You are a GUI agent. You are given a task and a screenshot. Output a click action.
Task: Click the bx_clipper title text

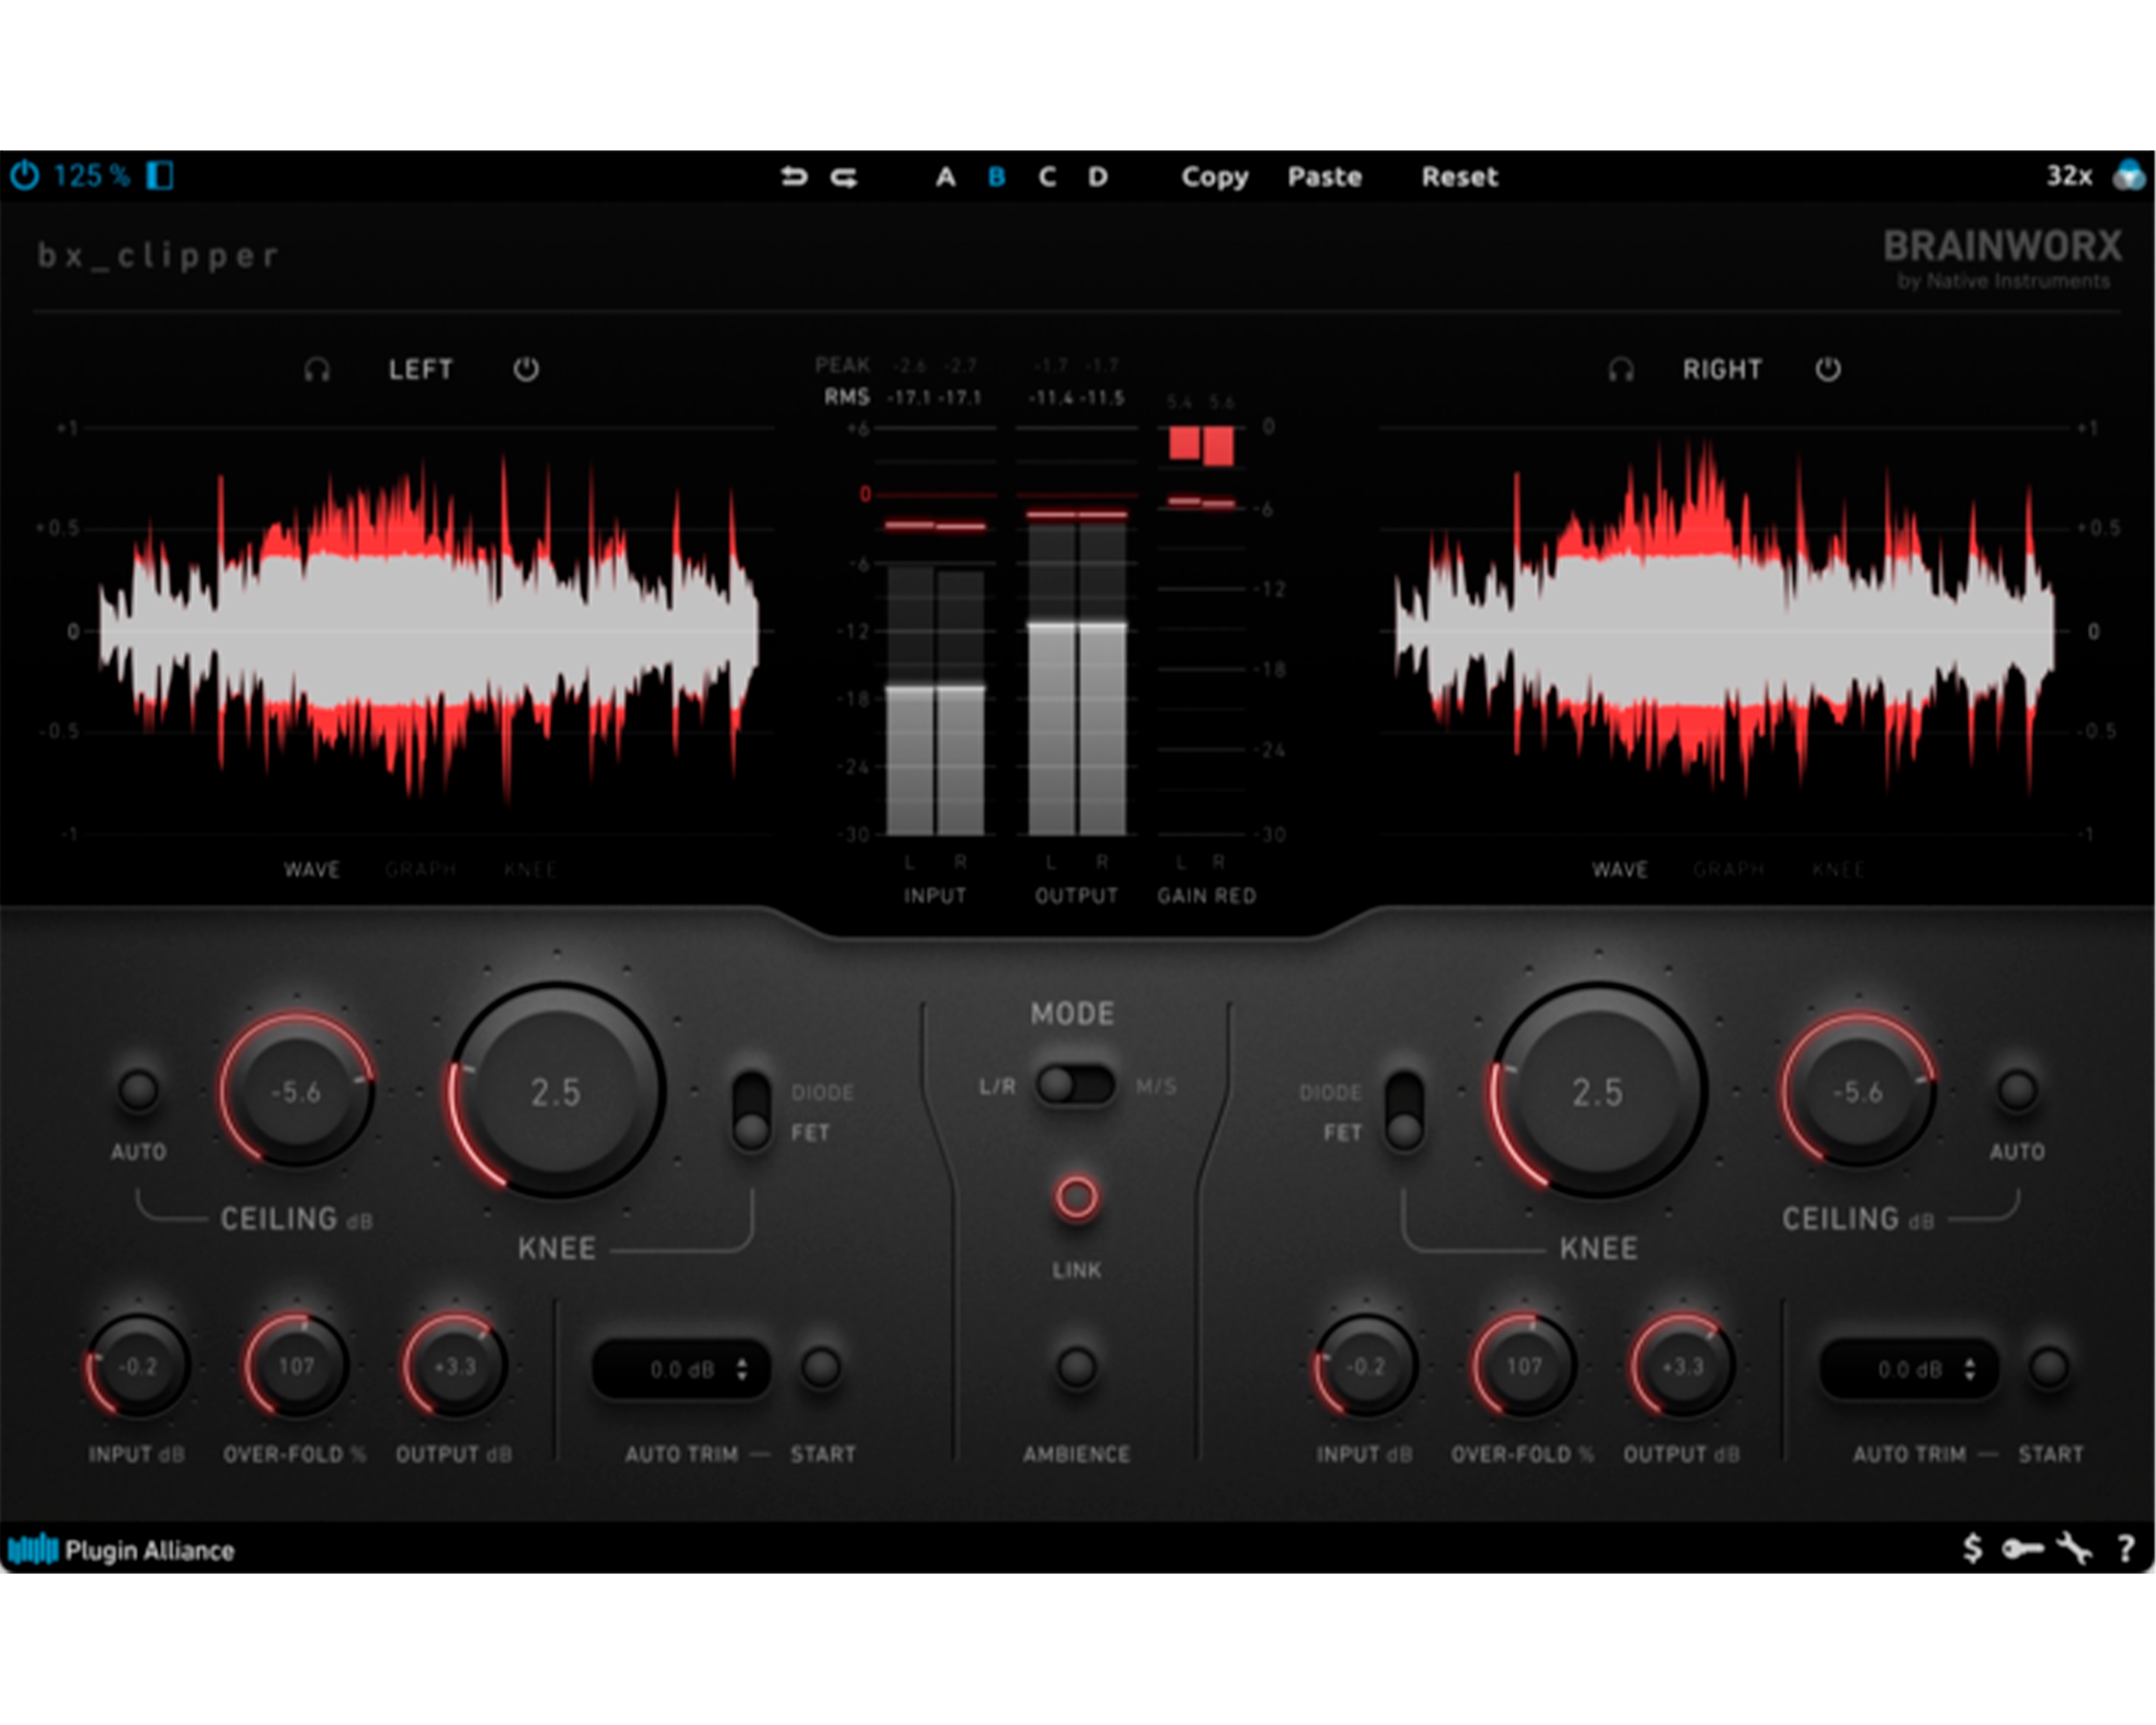pyautogui.click(x=158, y=256)
